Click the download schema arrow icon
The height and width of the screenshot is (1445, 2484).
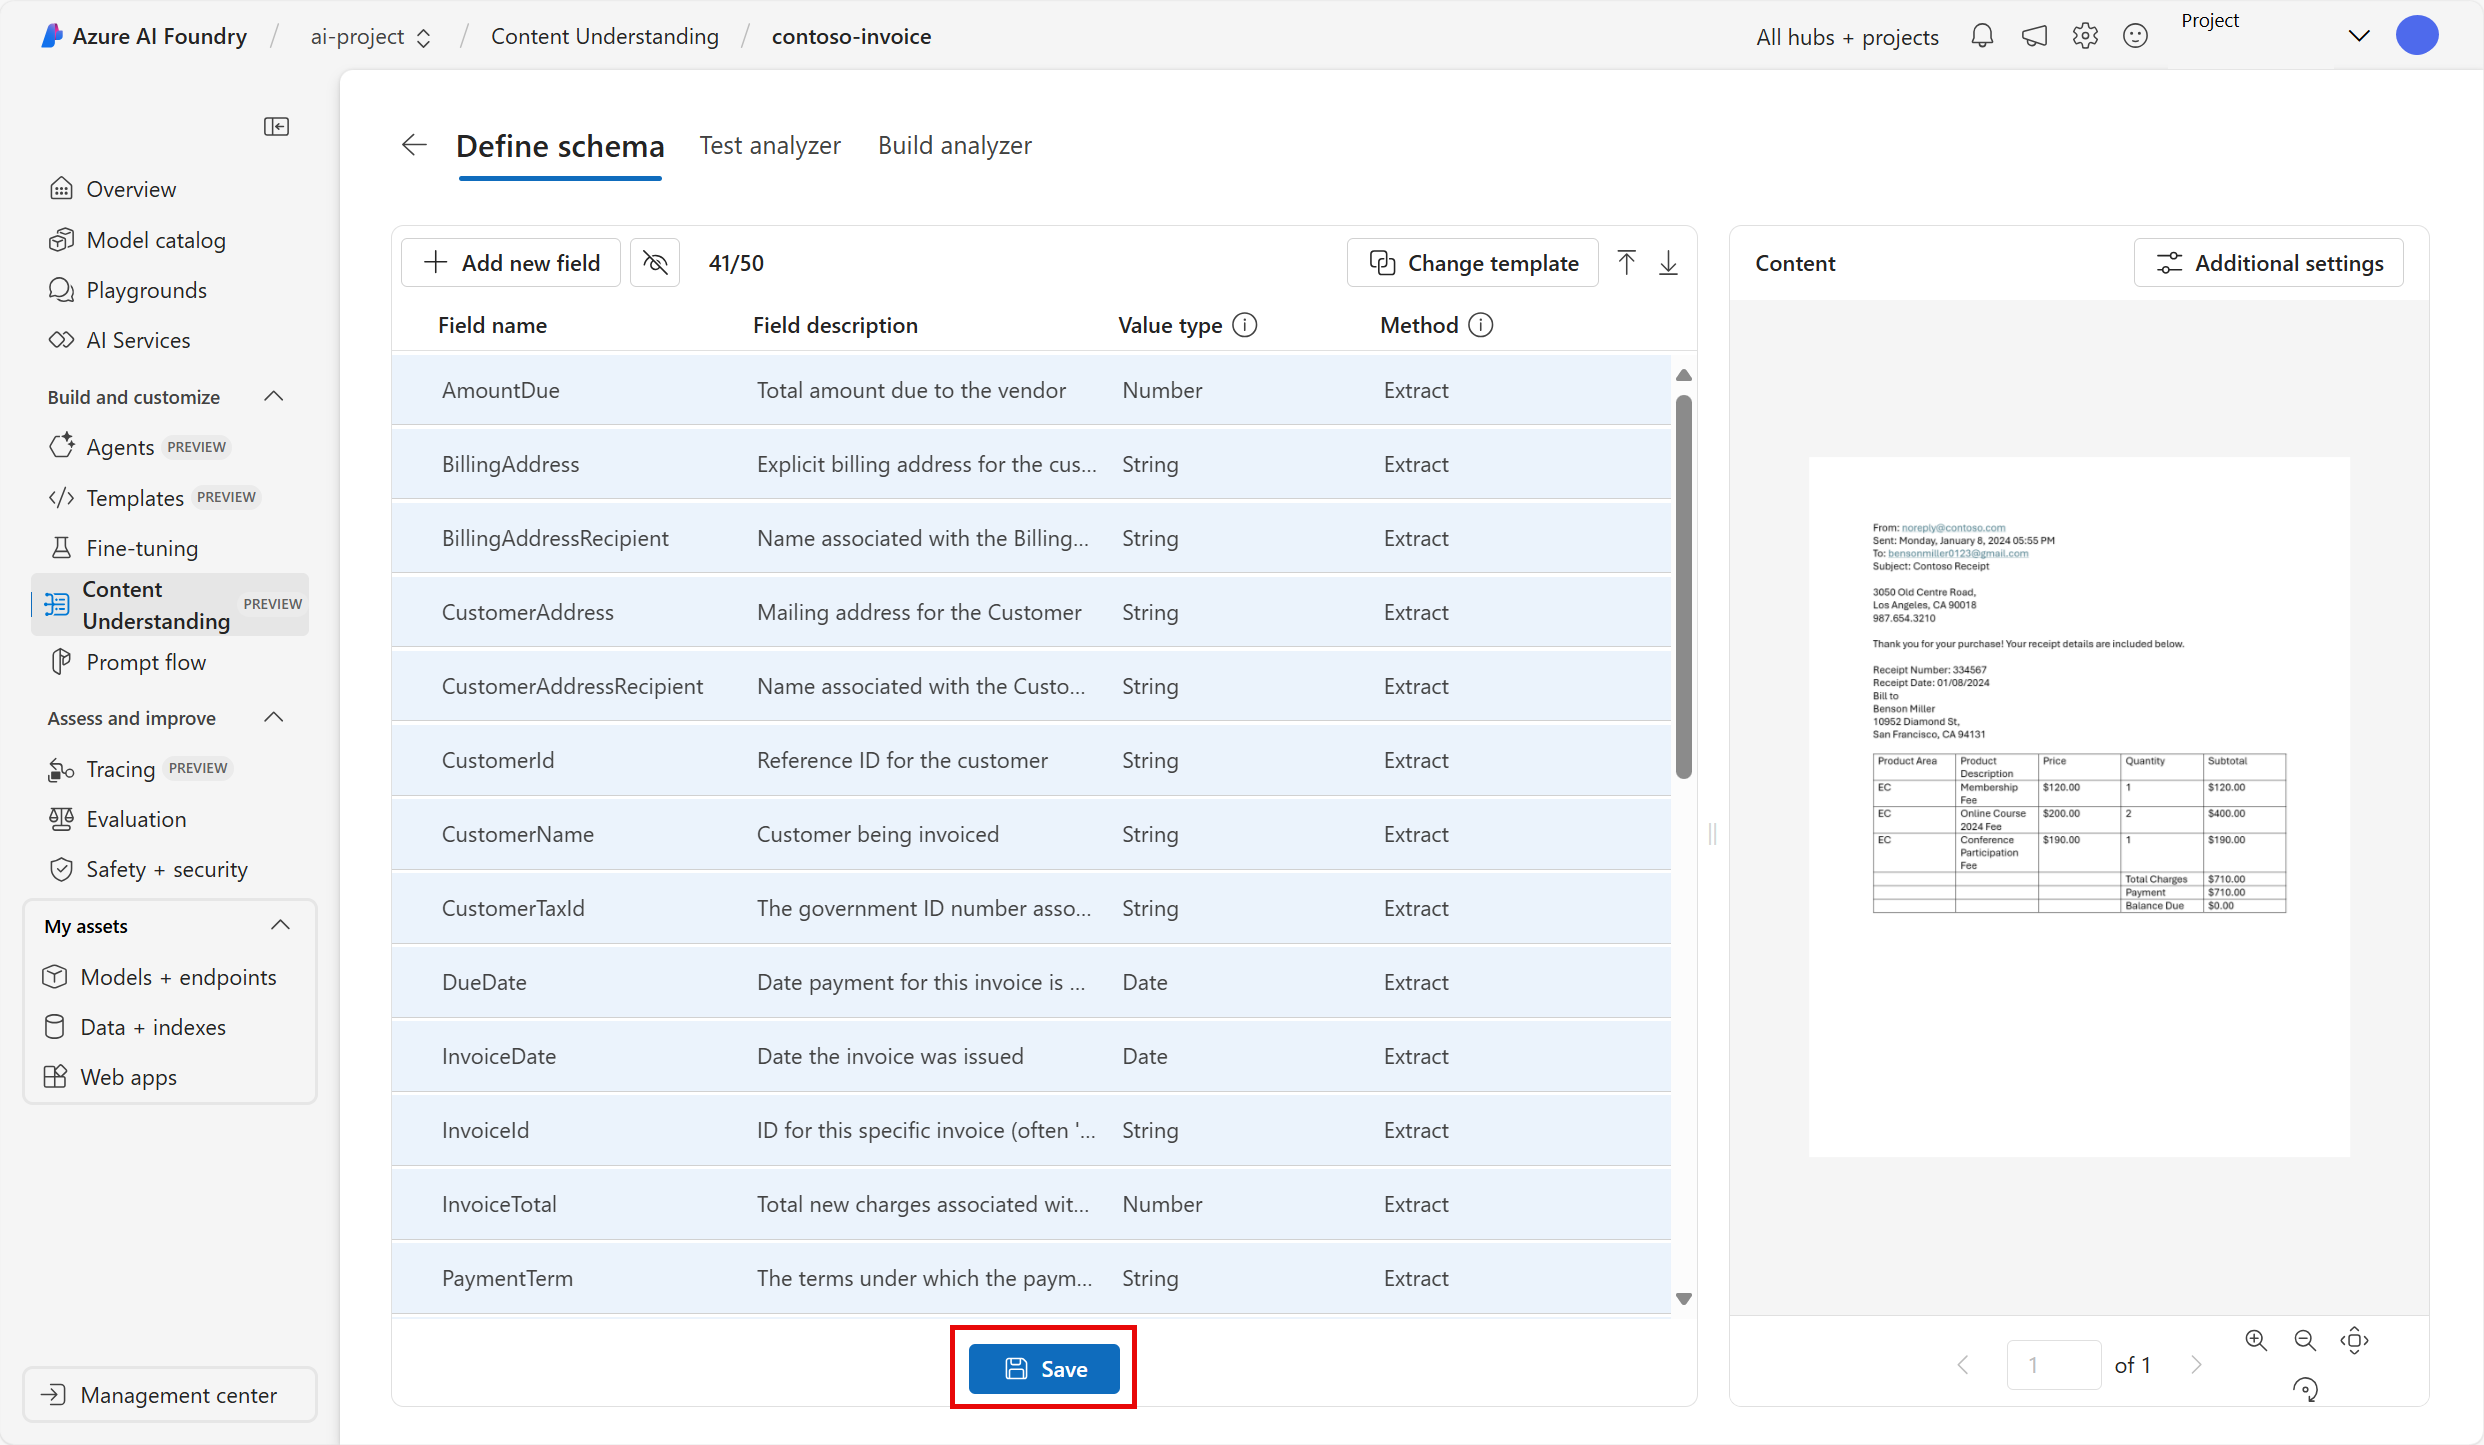1668,263
